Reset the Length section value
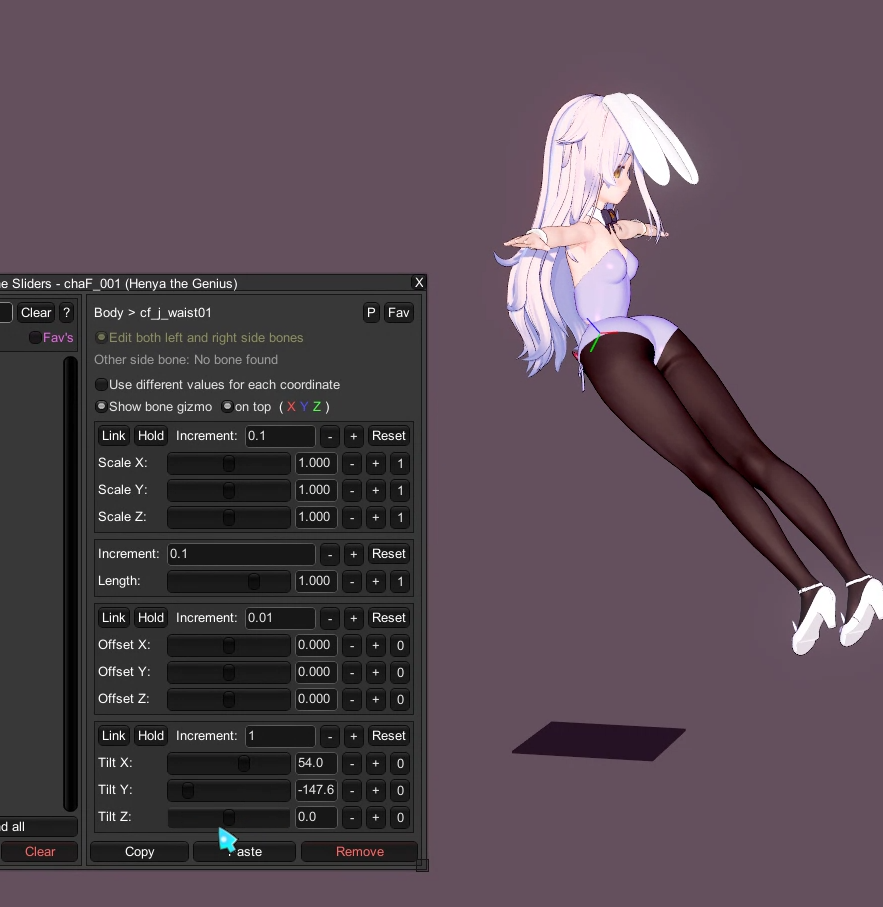883x907 pixels. pos(389,554)
